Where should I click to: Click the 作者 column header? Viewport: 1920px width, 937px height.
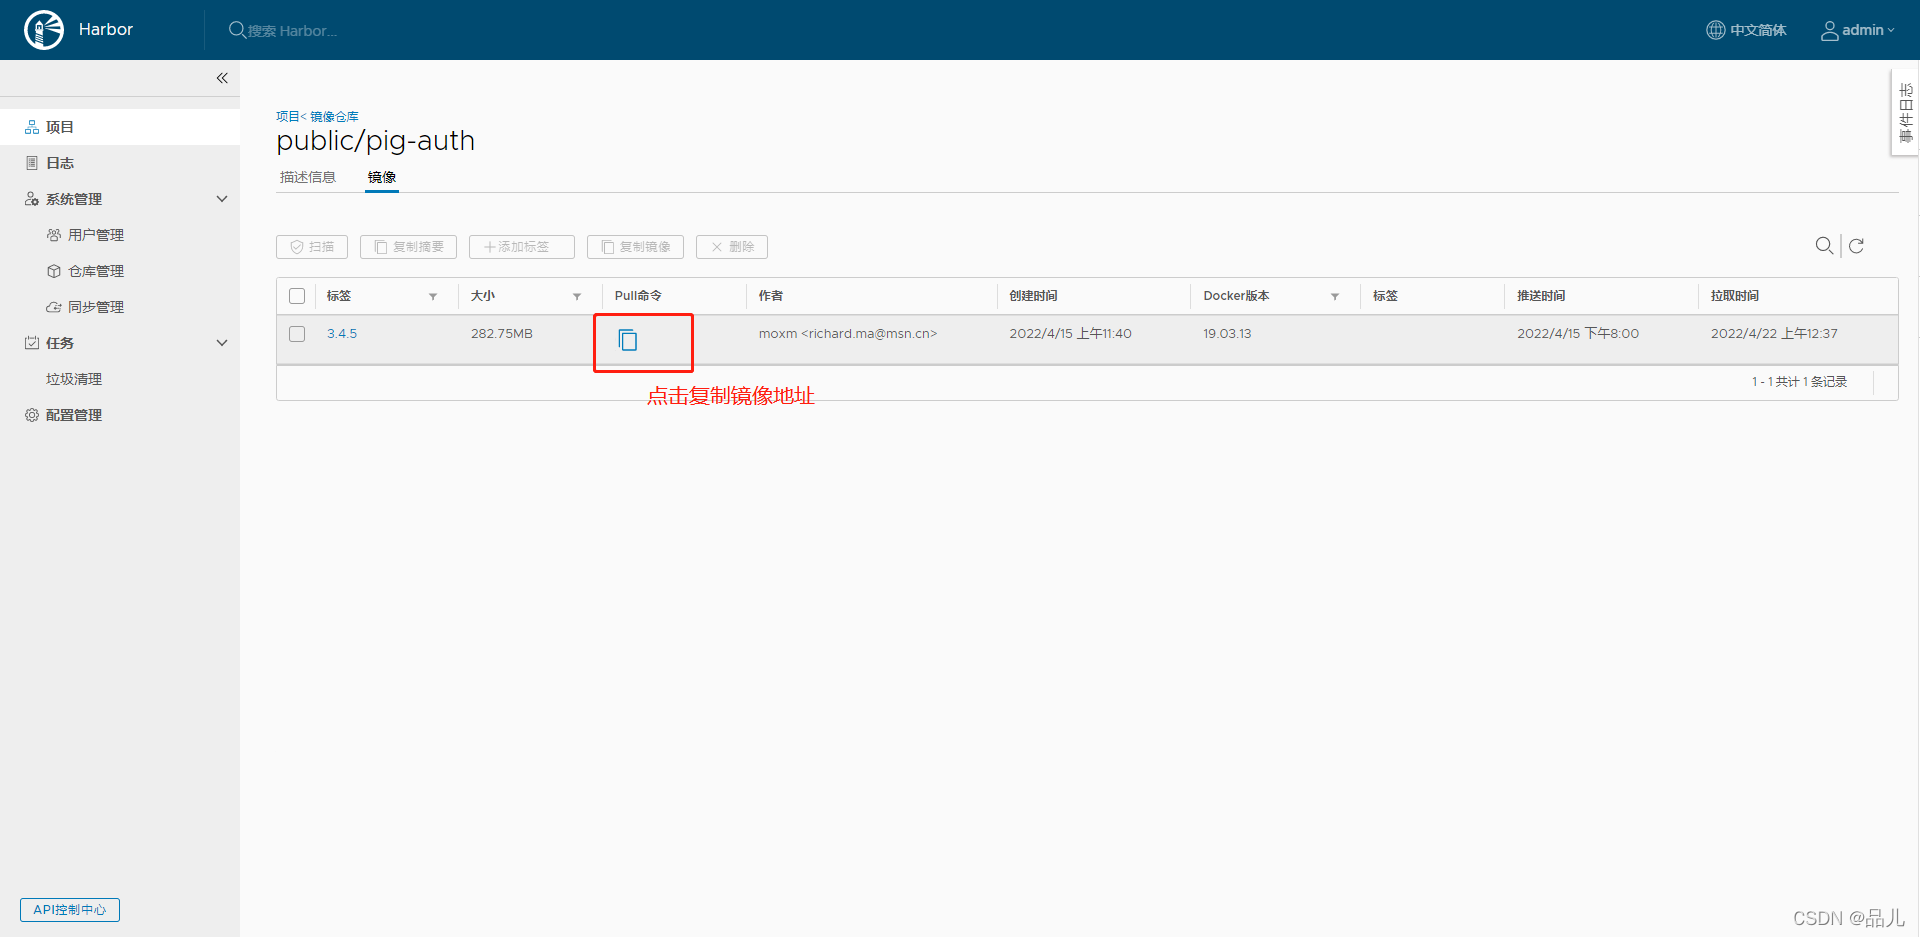tap(771, 296)
